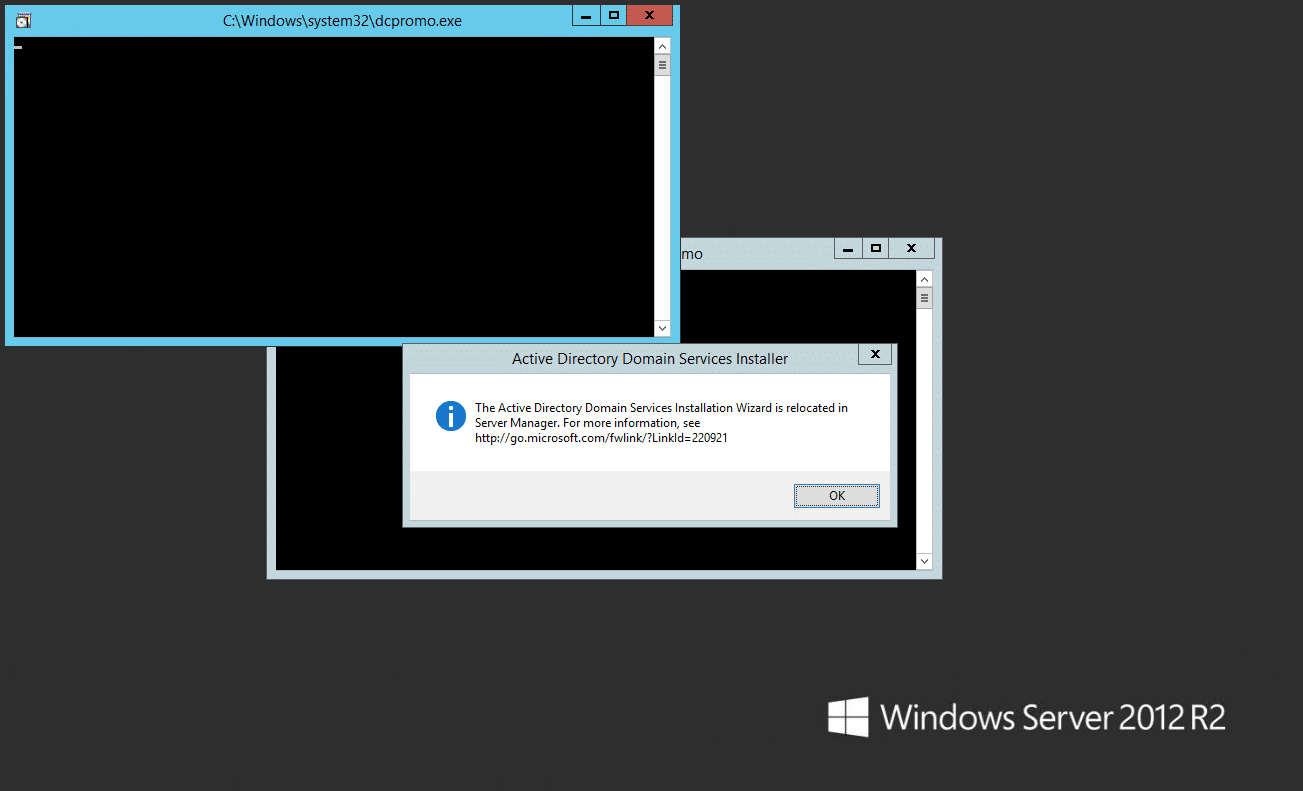Click the scrollbar thumb in the dcpromo.exe window
1303x791 pixels.
coord(662,65)
